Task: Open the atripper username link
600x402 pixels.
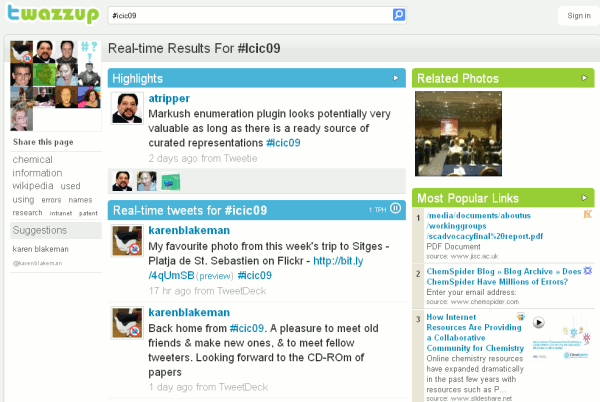Action: coord(169,98)
